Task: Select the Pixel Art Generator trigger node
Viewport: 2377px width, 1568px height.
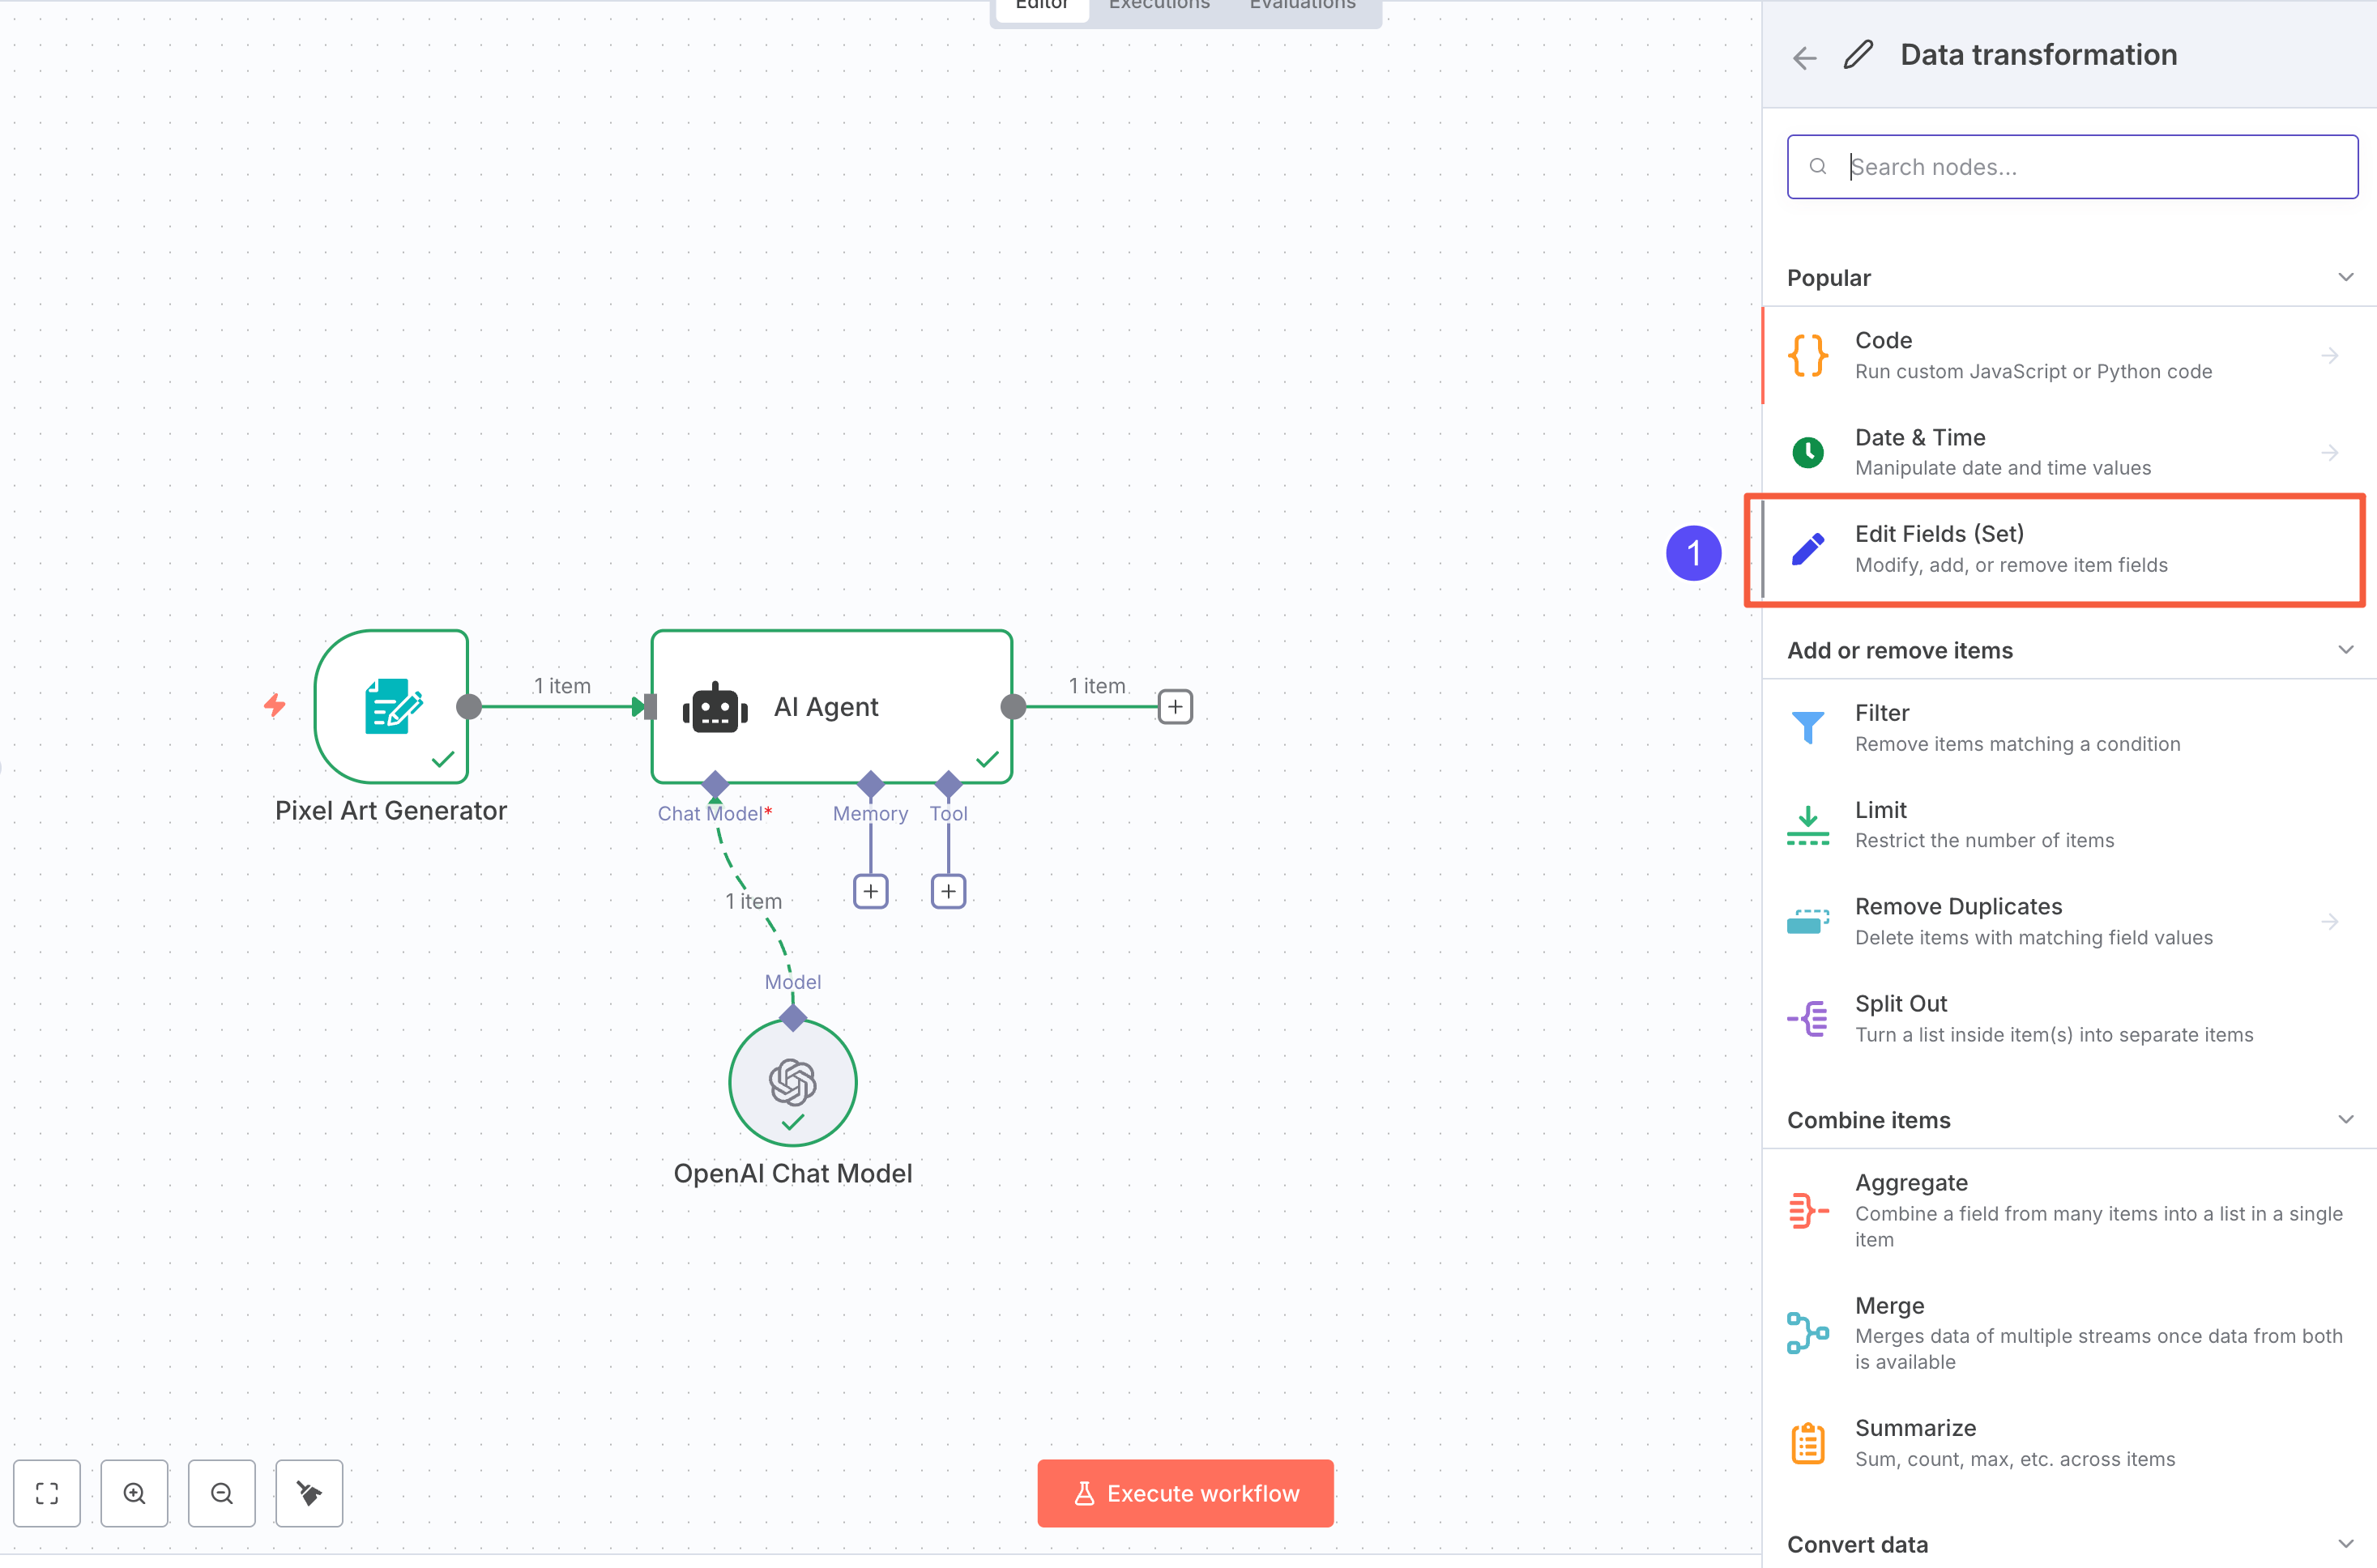Action: (x=391, y=706)
